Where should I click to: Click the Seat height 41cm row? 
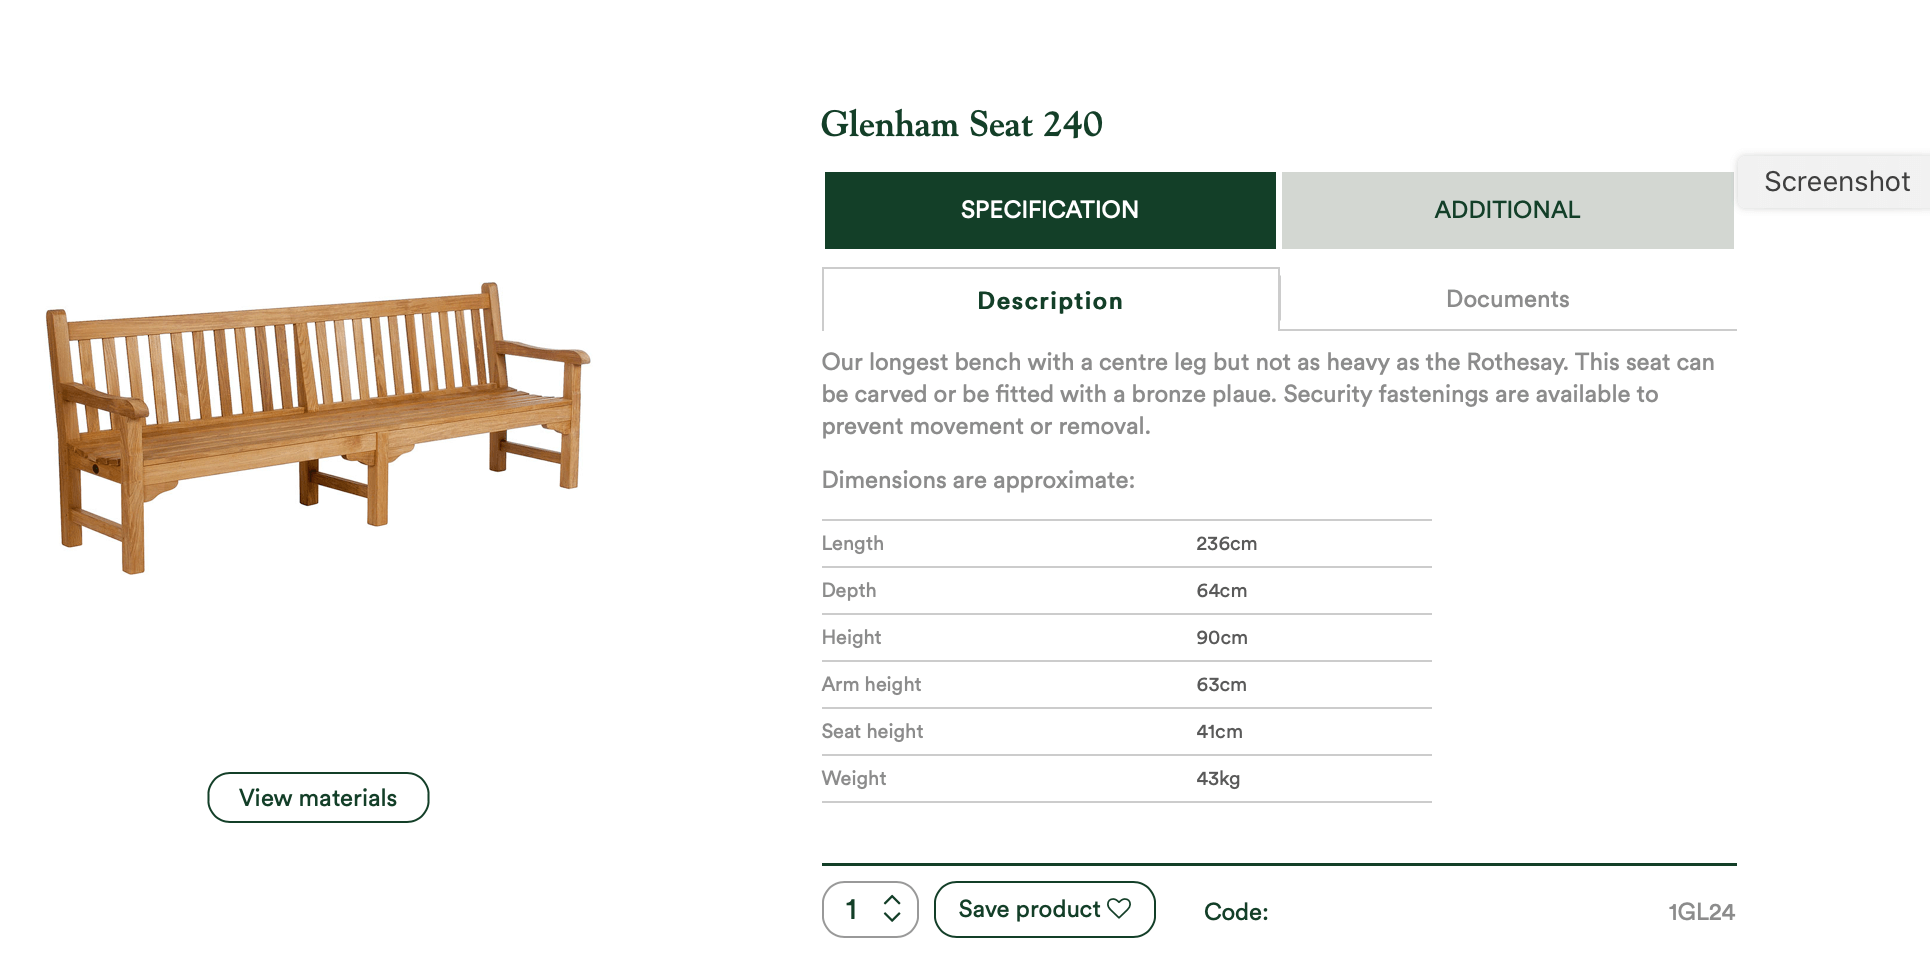coord(1127,732)
